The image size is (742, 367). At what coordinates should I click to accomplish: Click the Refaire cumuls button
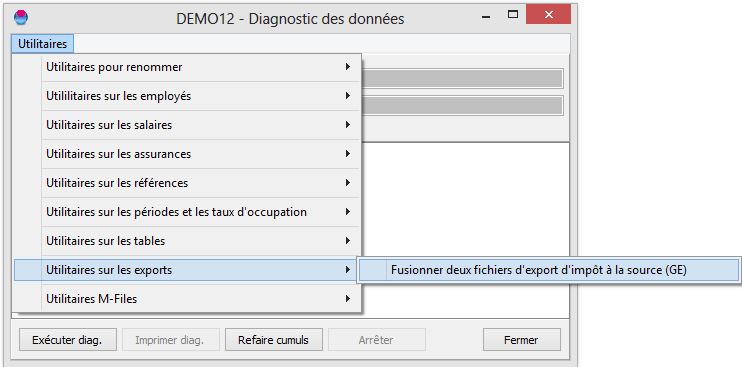(x=274, y=340)
